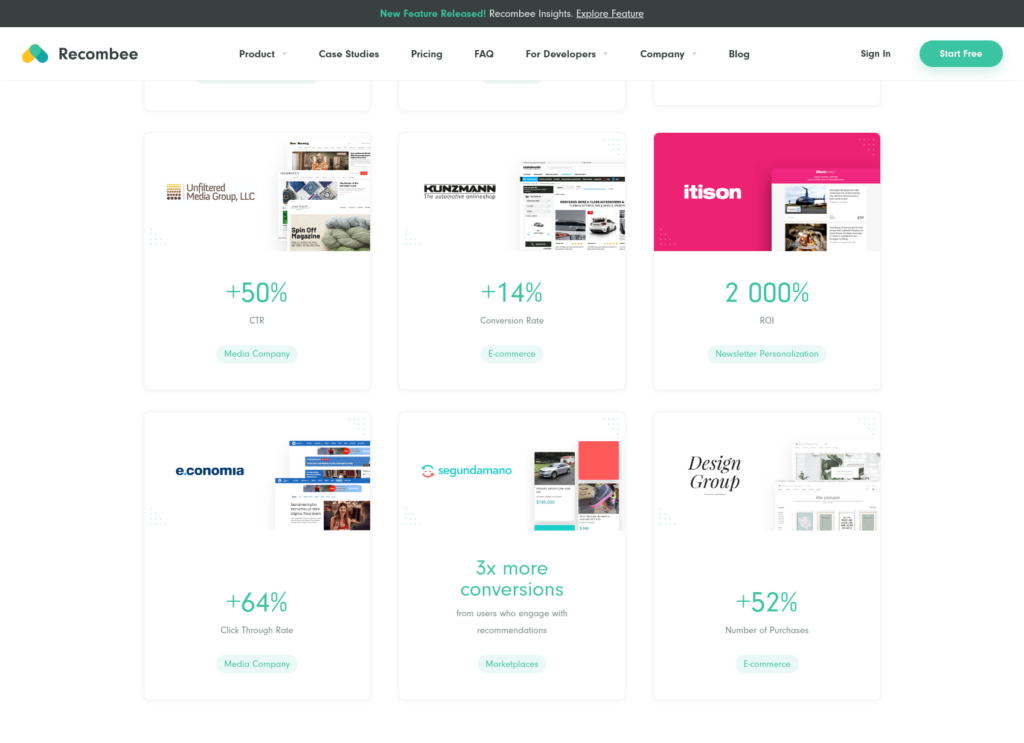Viewport: 1024px width, 743px height.
Task: Expand the Company dropdown chevron
Action: 694,54
